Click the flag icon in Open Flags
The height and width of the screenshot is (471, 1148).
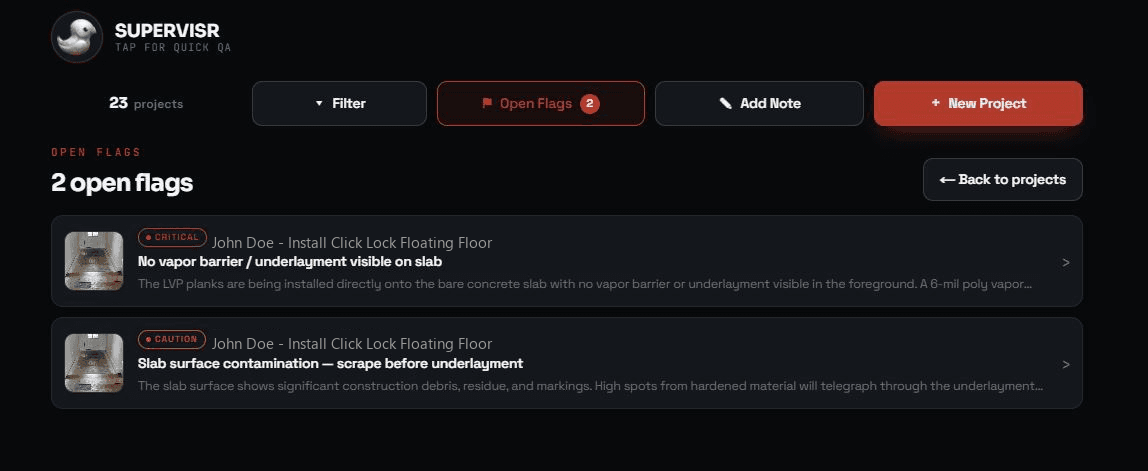point(487,103)
